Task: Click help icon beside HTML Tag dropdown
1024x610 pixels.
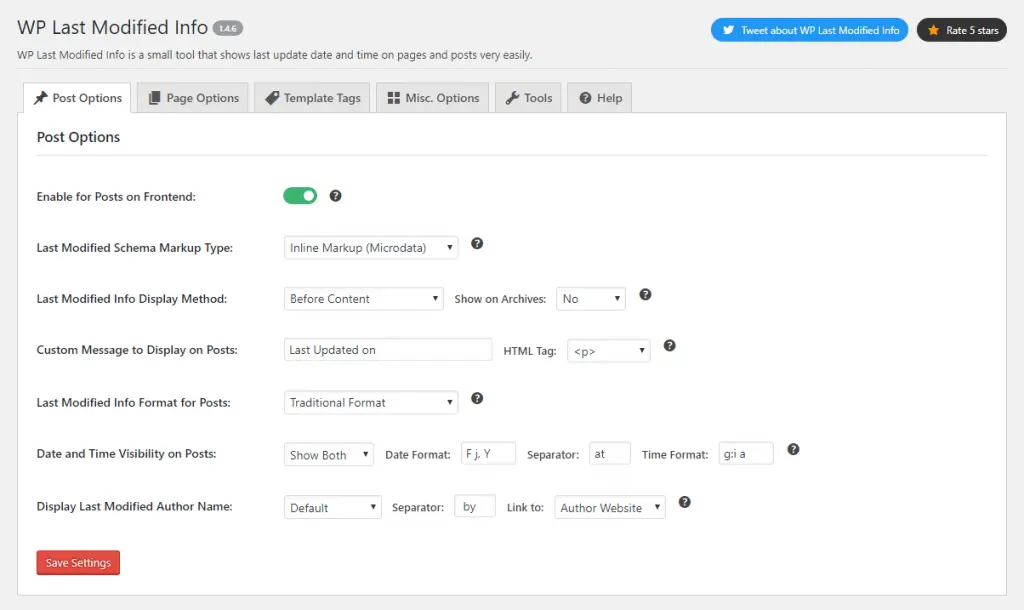Action: click(669, 345)
